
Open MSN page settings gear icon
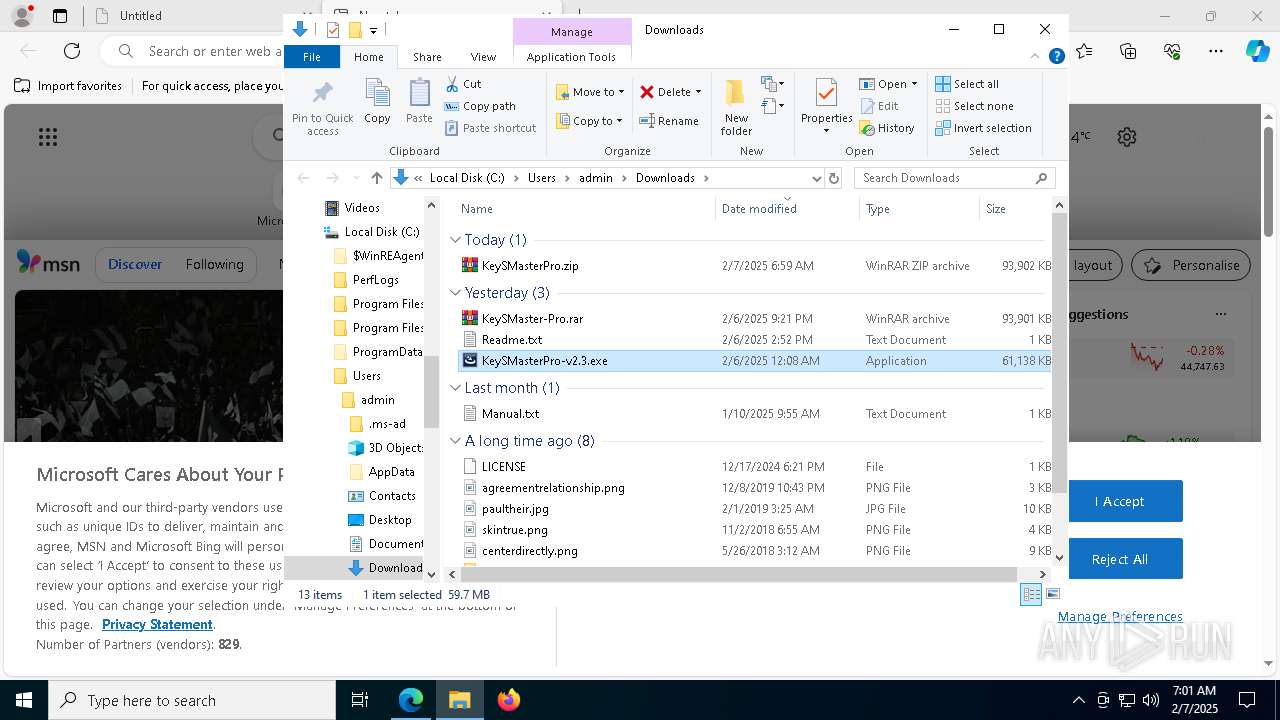[x=1127, y=137]
